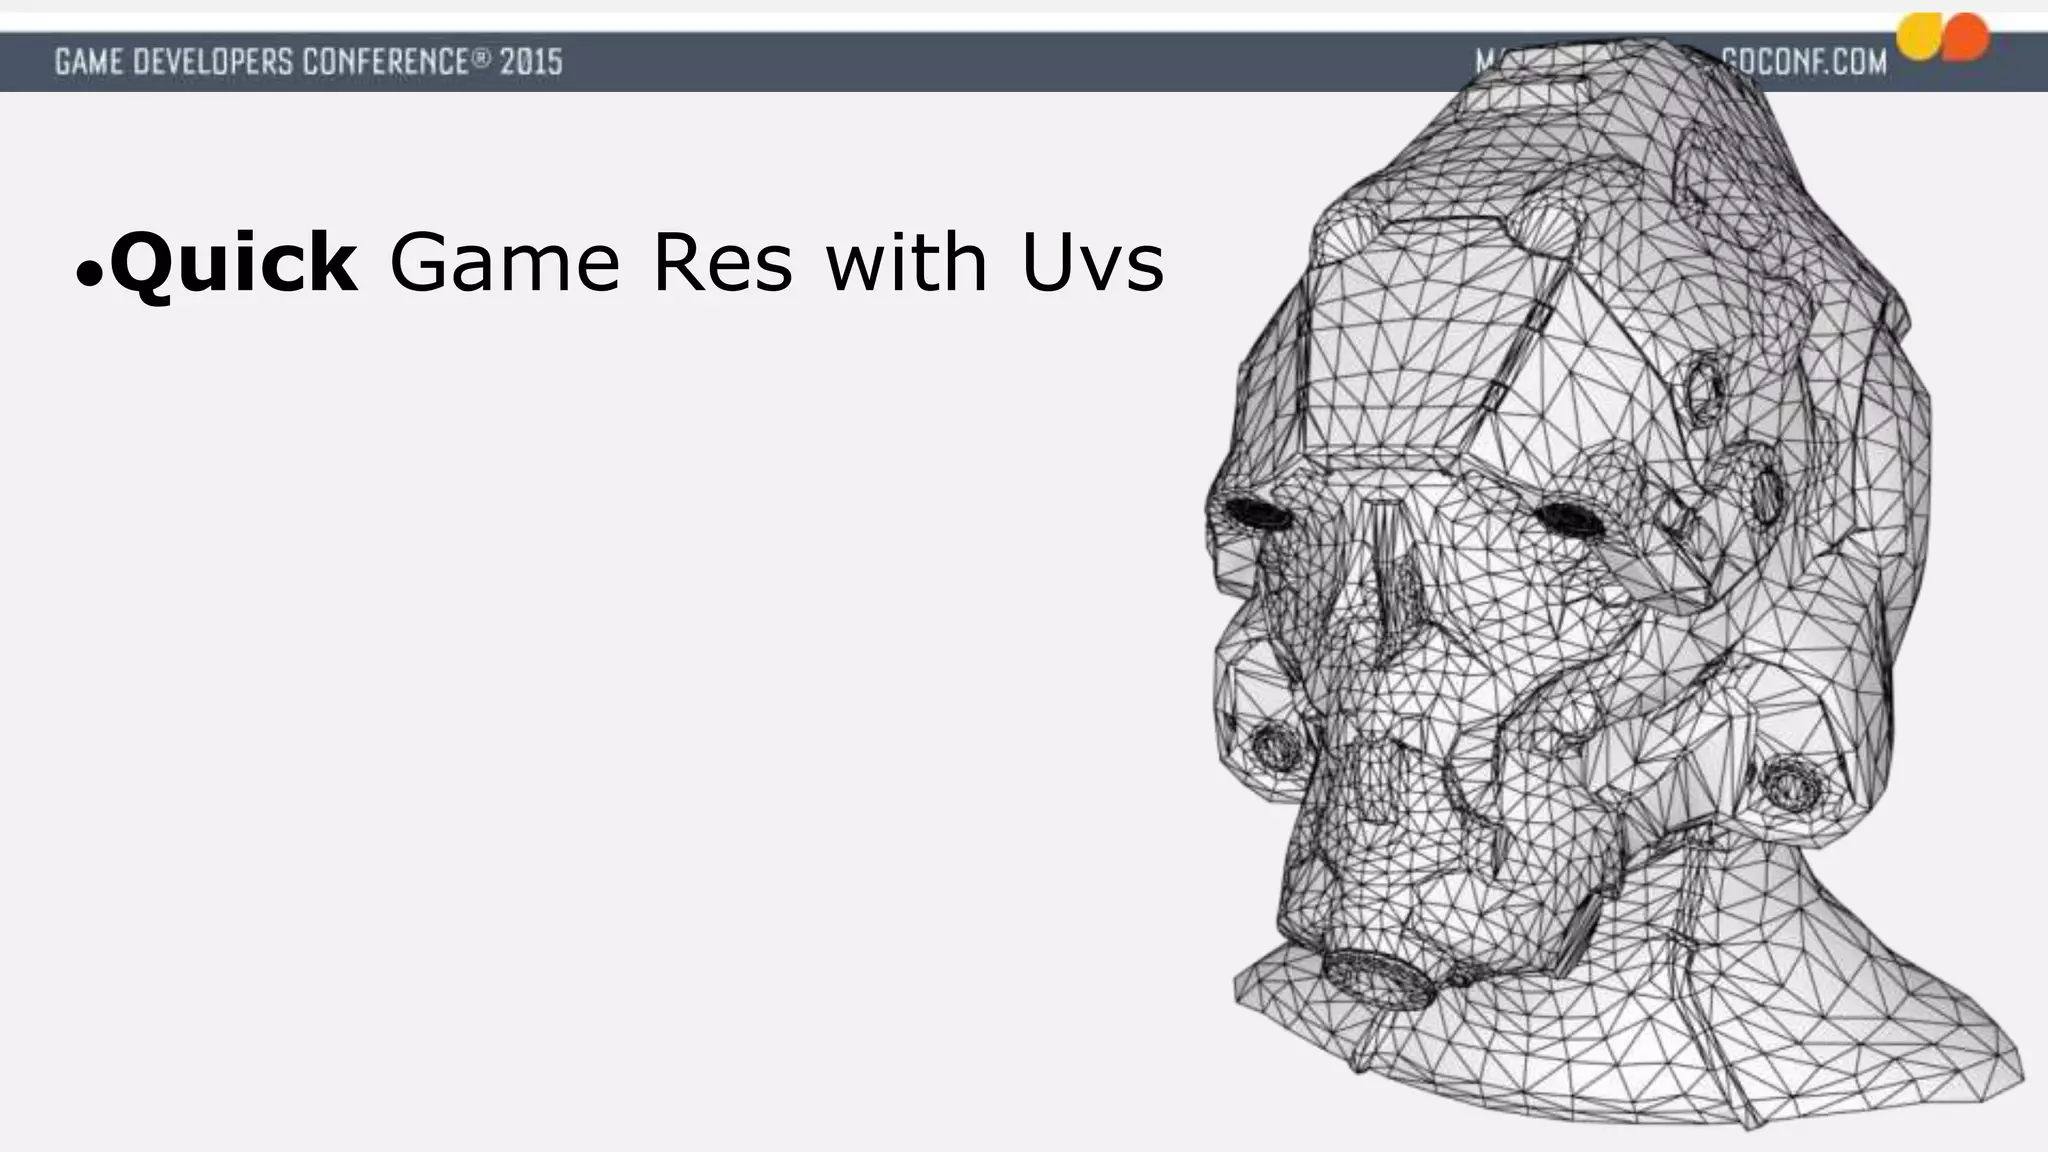Click the 'Game Developers Conference 2015' header text

point(309,62)
